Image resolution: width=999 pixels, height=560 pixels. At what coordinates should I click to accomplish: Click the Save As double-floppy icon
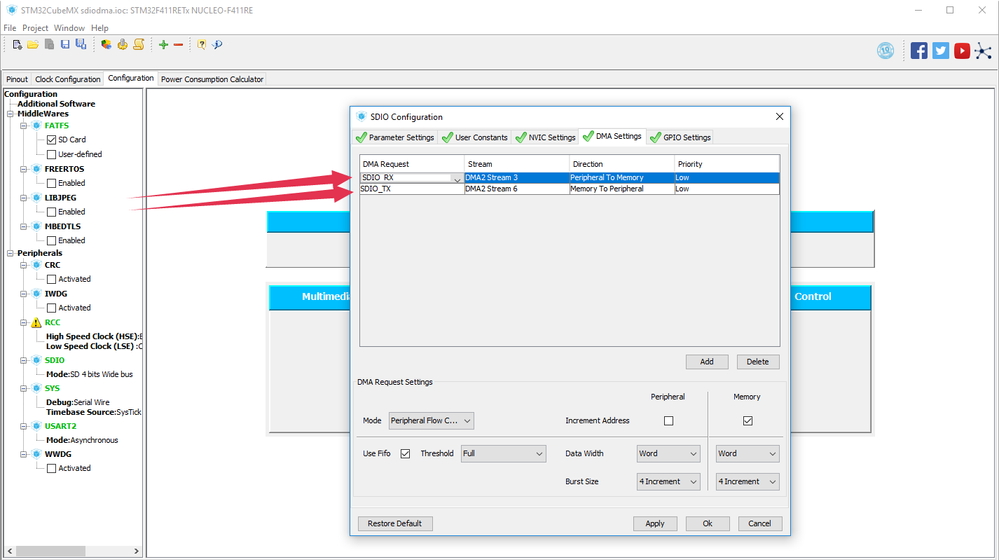pyautogui.click(x=81, y=45)
